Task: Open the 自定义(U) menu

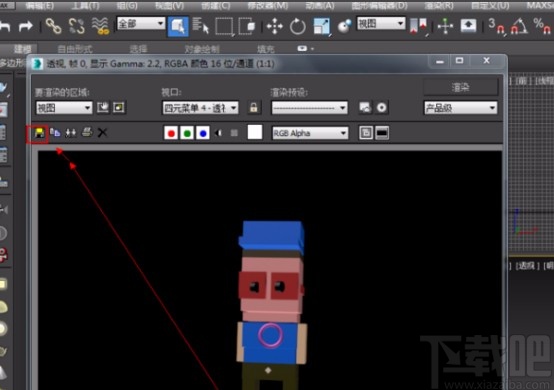Action: pyautogui.click(x=490, y=6)
